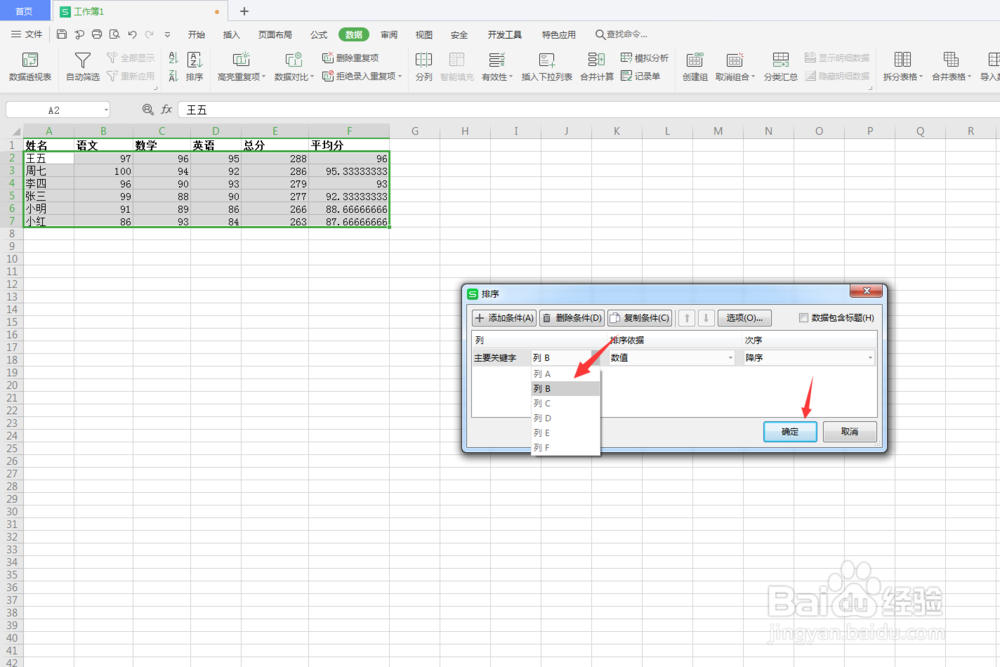Open the 审阅 ribbon tab

tap(389, 34)
